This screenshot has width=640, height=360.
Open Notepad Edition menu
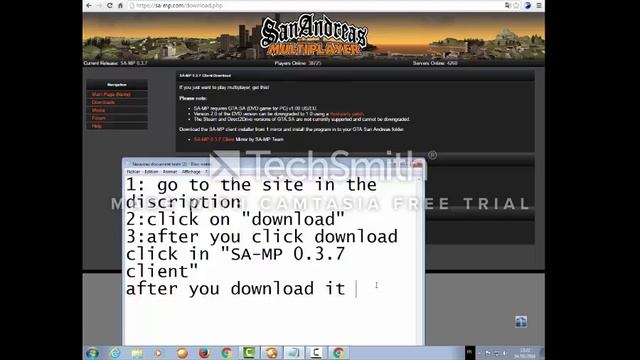[151, 172]
